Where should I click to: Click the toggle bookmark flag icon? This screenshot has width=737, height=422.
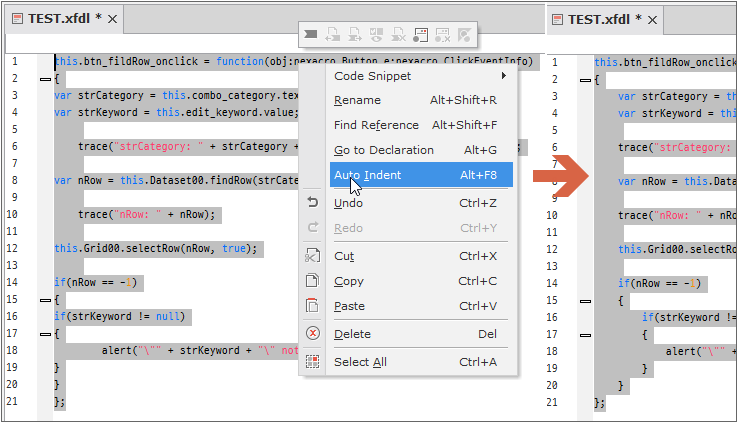tap(311, 34)
